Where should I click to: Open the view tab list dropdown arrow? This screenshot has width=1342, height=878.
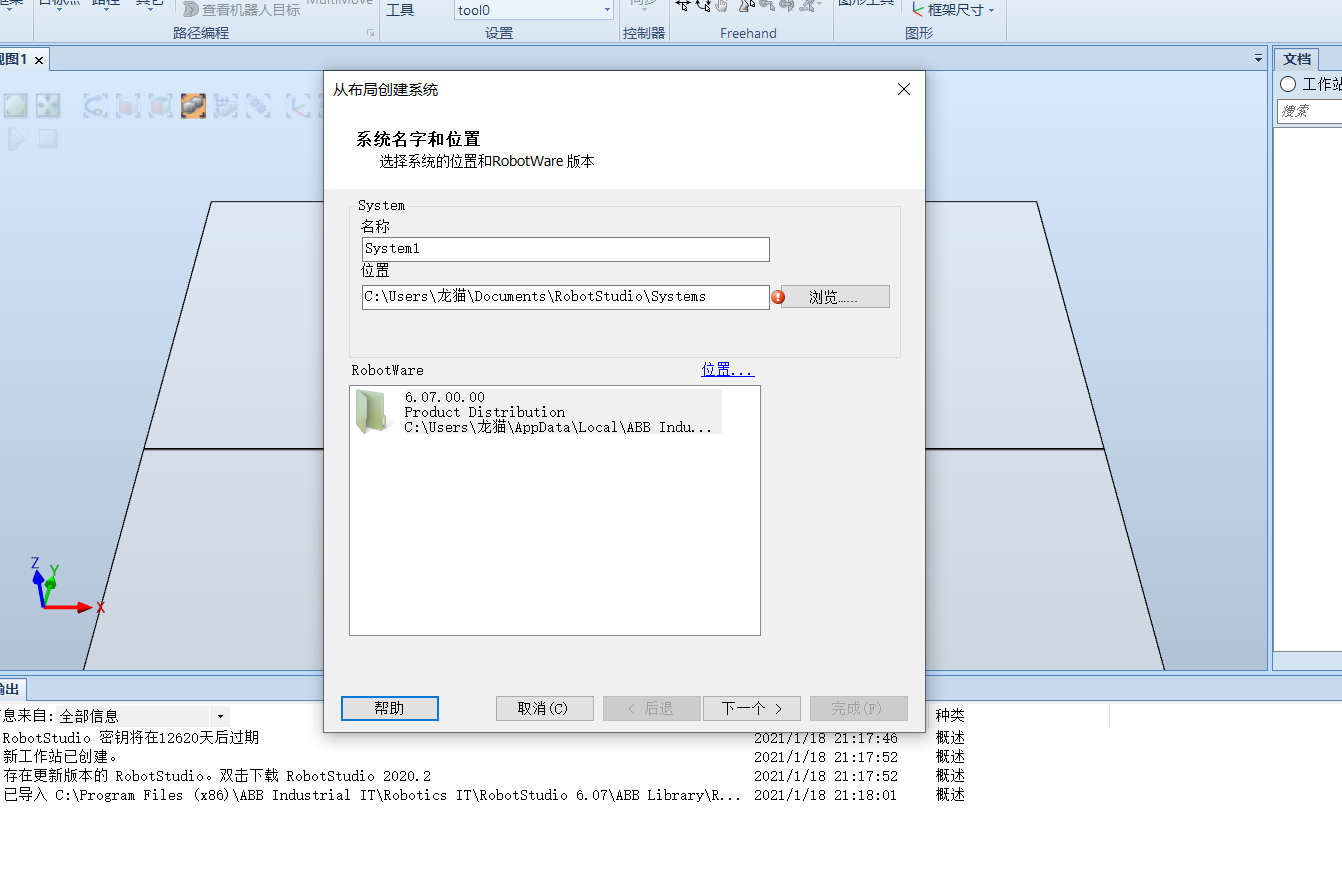tap(1258, 59)
